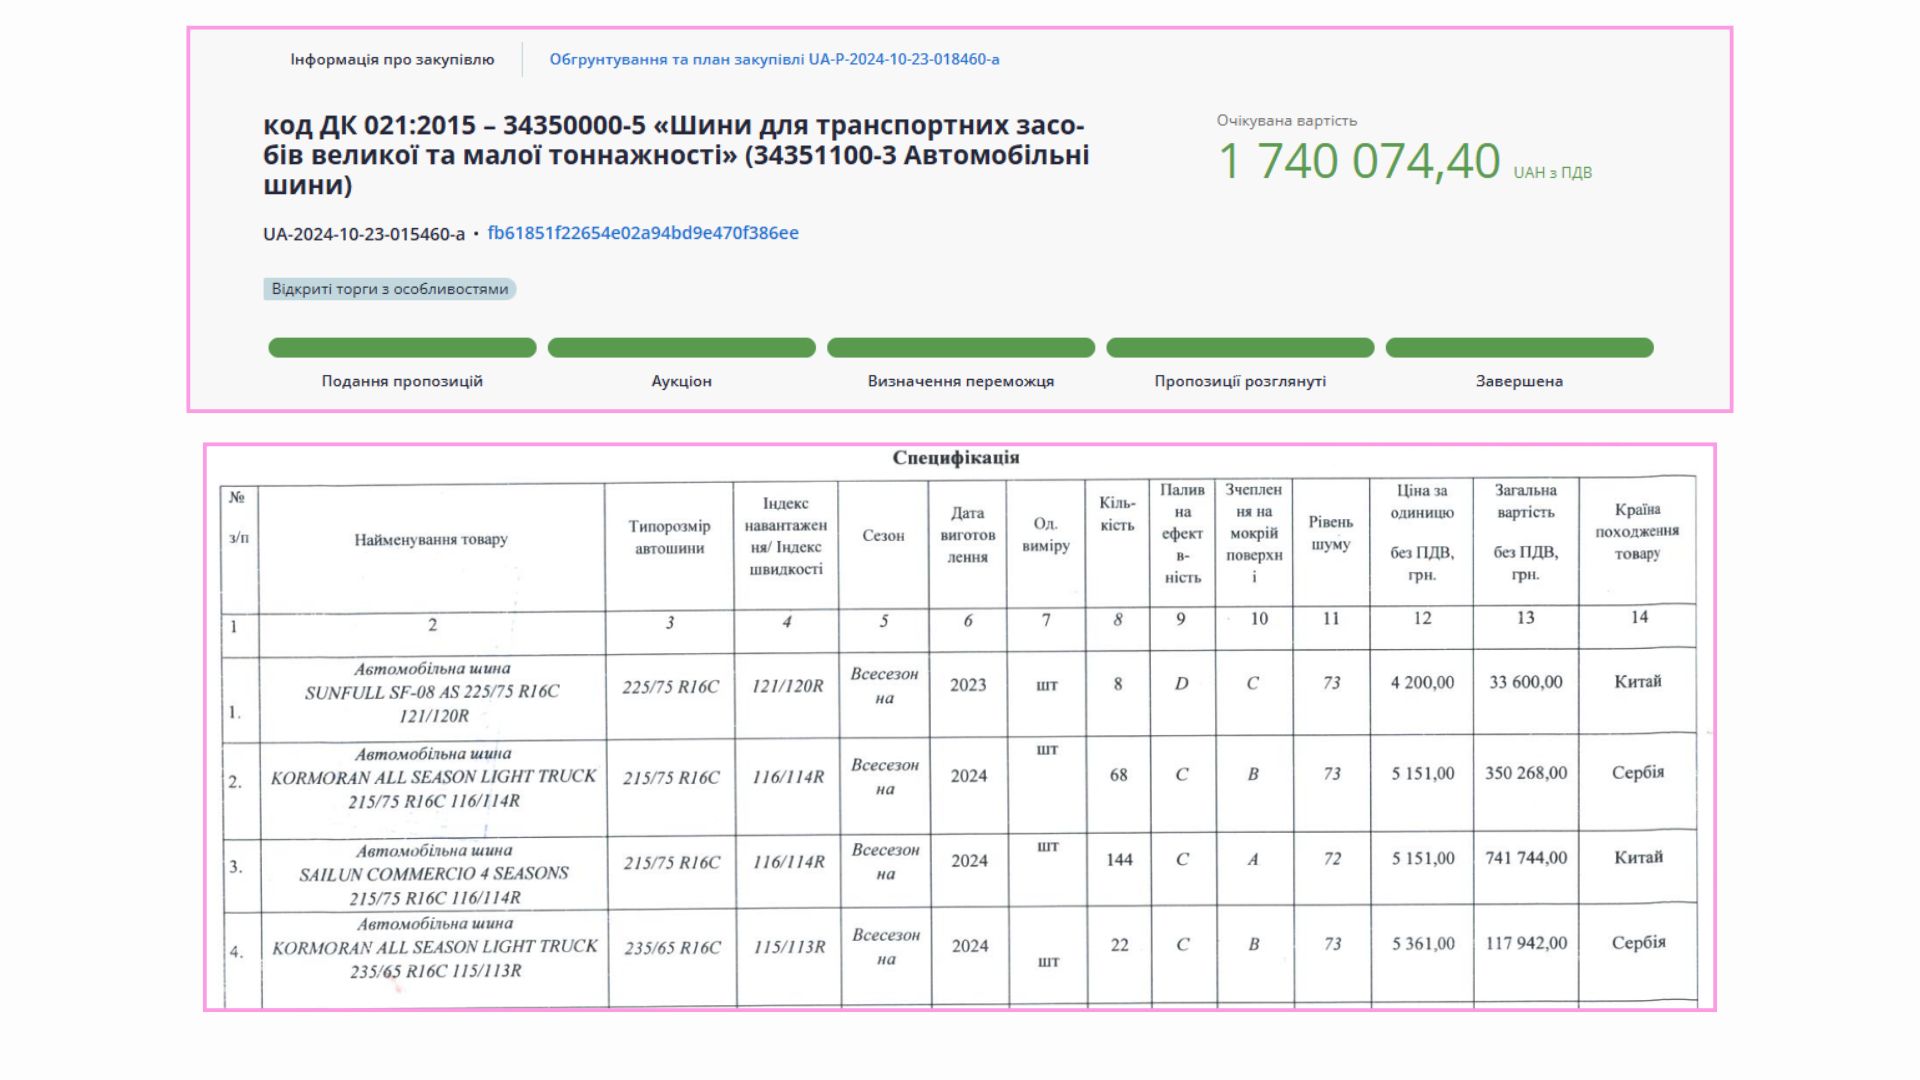Click the Подання пропозицій progress bar
The height and width of the screenshot is (1080, 1920).
point(402,348)
